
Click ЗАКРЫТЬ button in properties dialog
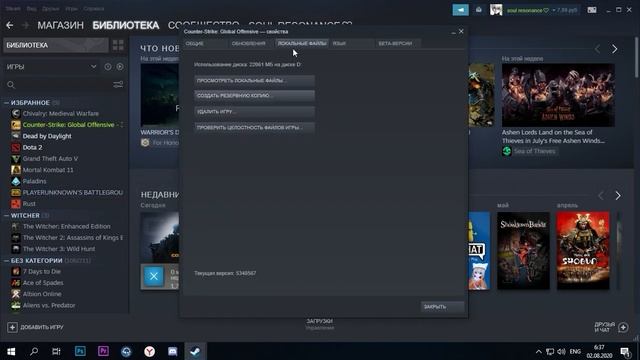click(x=442, y=307)
